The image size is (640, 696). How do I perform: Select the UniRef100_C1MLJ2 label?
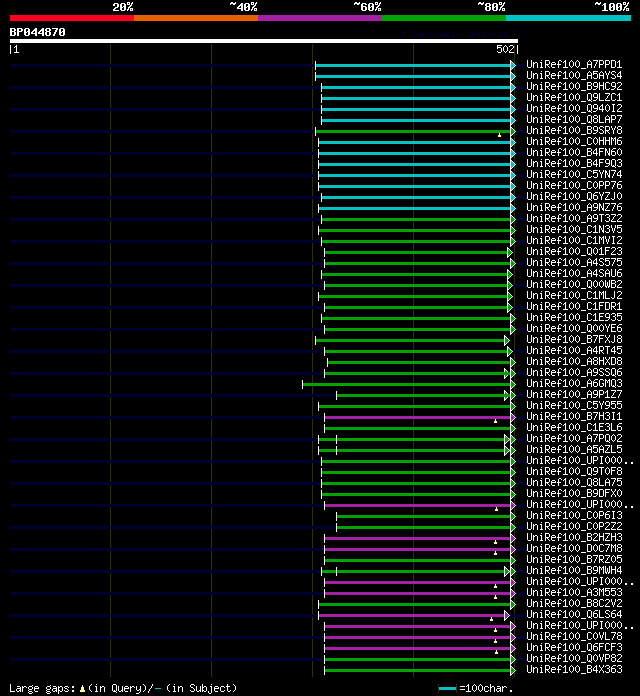[x=574, y=296]
